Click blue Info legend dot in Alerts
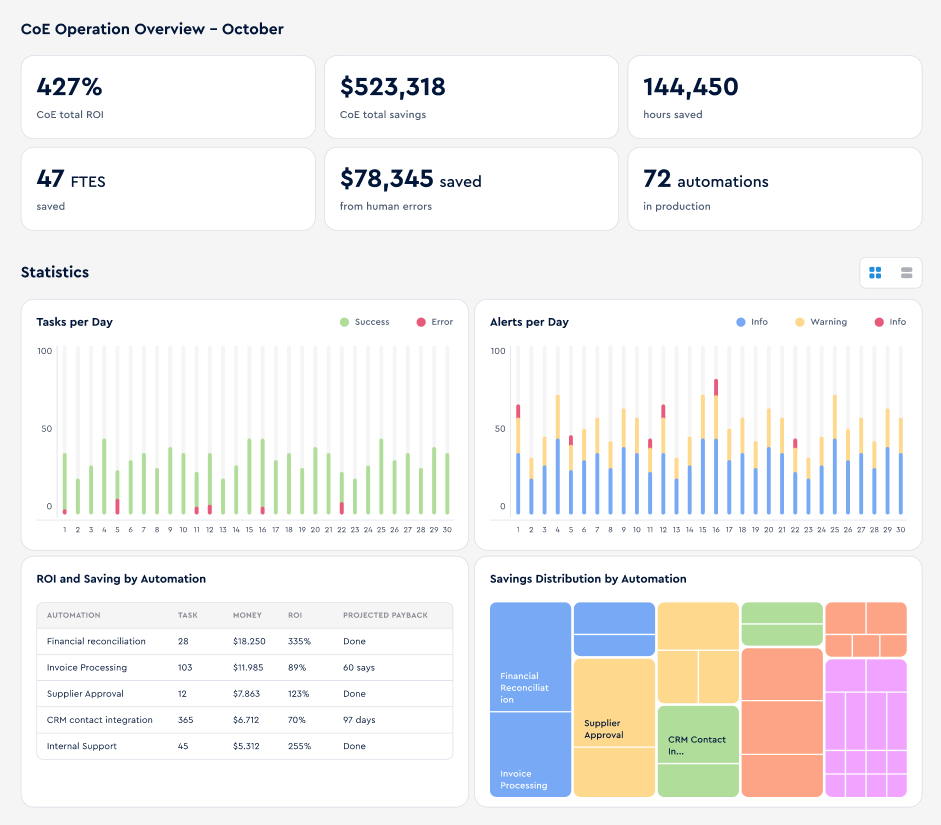 [741, 322]
